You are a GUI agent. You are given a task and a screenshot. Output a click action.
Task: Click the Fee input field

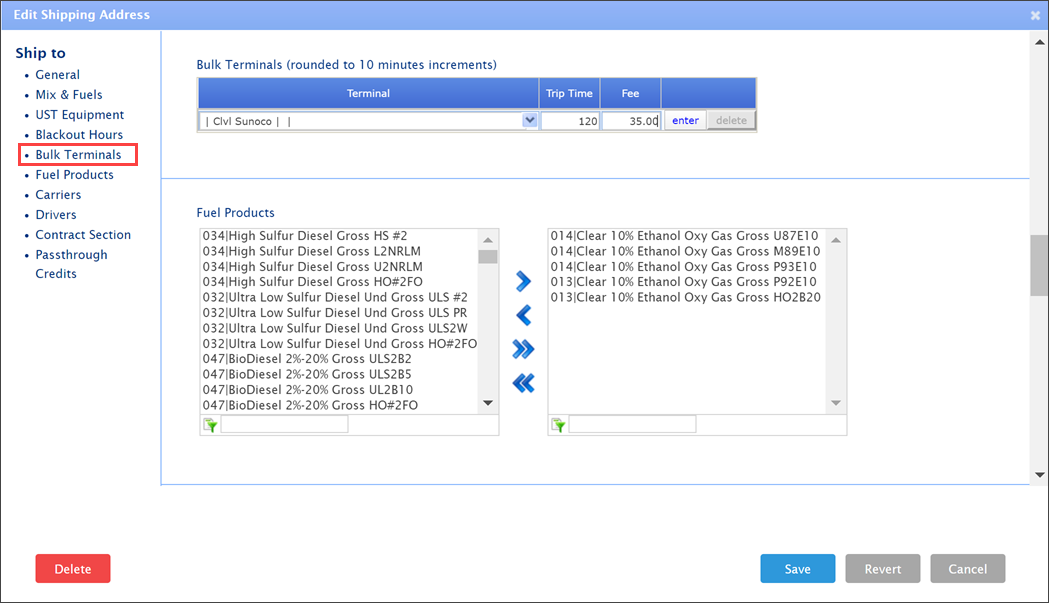click(630, 121)
